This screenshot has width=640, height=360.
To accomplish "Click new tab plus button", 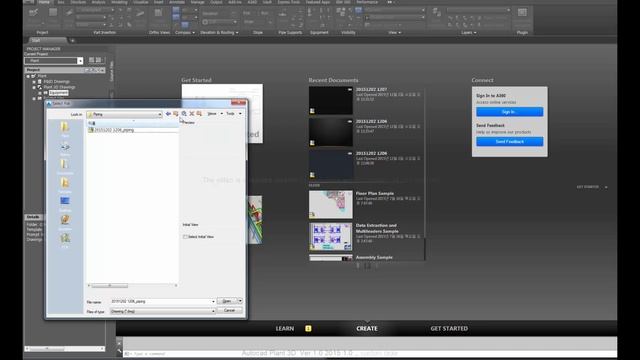I will (73, 40).
